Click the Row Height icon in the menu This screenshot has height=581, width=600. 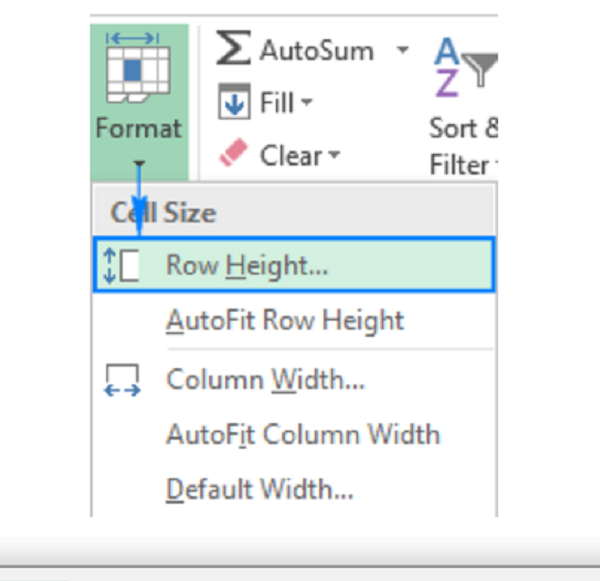[121, 266]
